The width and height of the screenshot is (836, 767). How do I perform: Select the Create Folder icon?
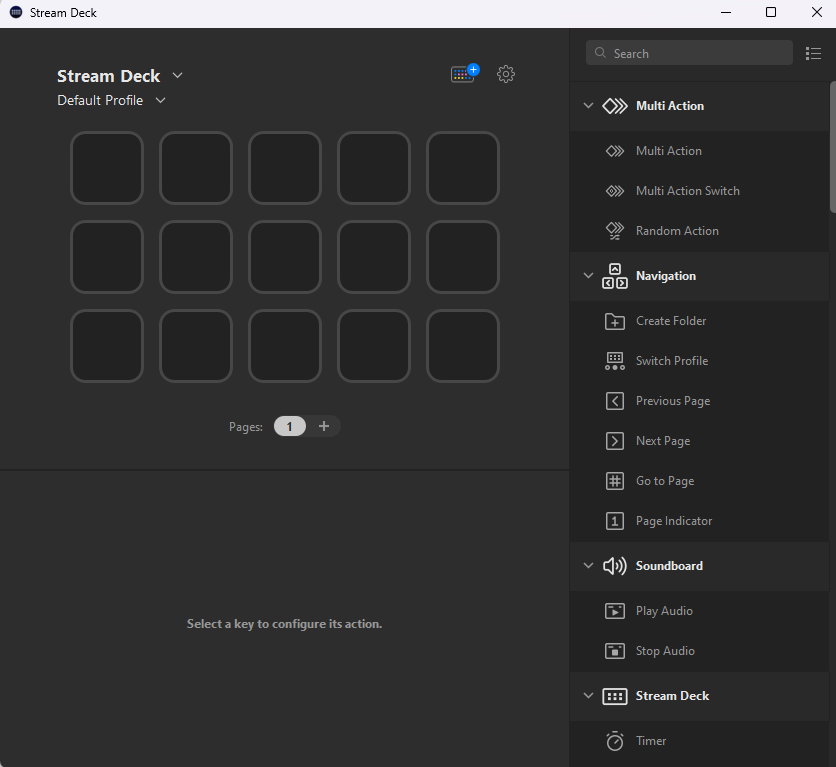(615, 321)
